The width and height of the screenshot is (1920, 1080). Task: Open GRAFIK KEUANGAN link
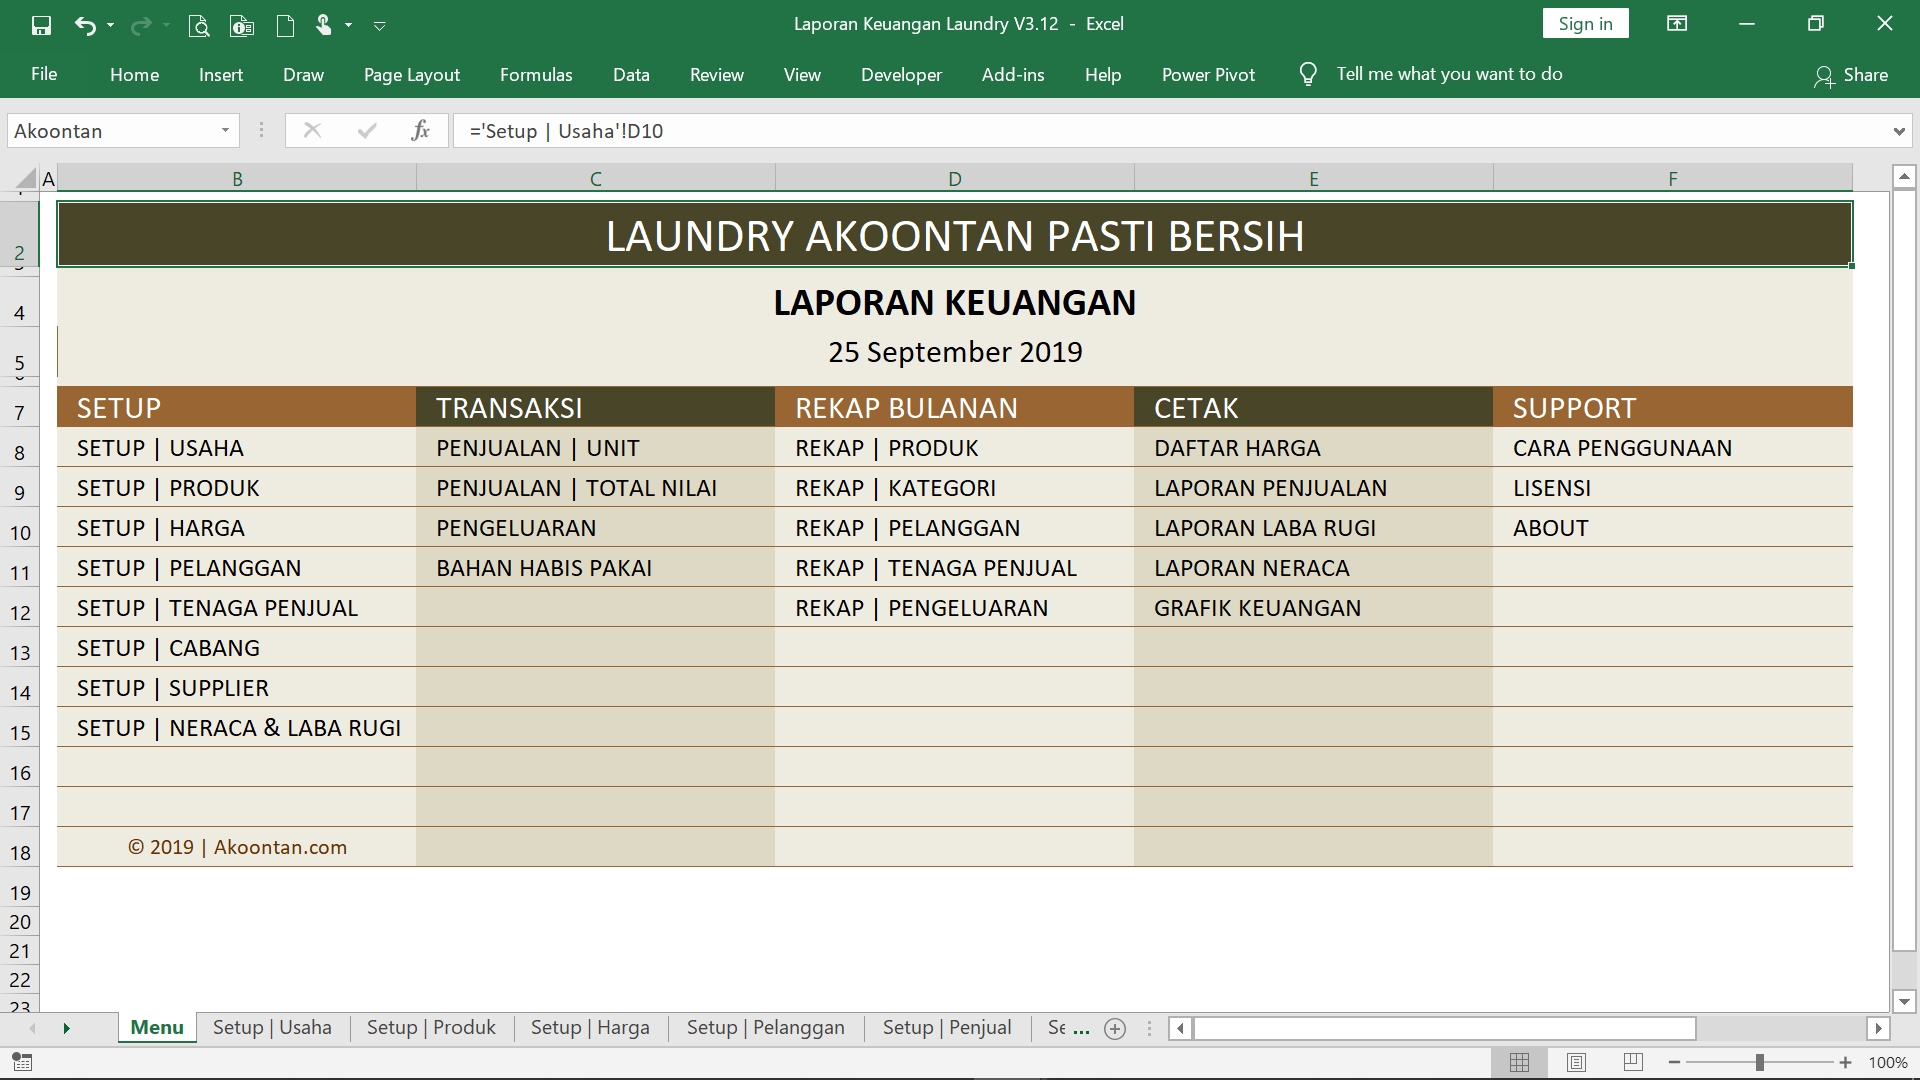(1257, 608)
